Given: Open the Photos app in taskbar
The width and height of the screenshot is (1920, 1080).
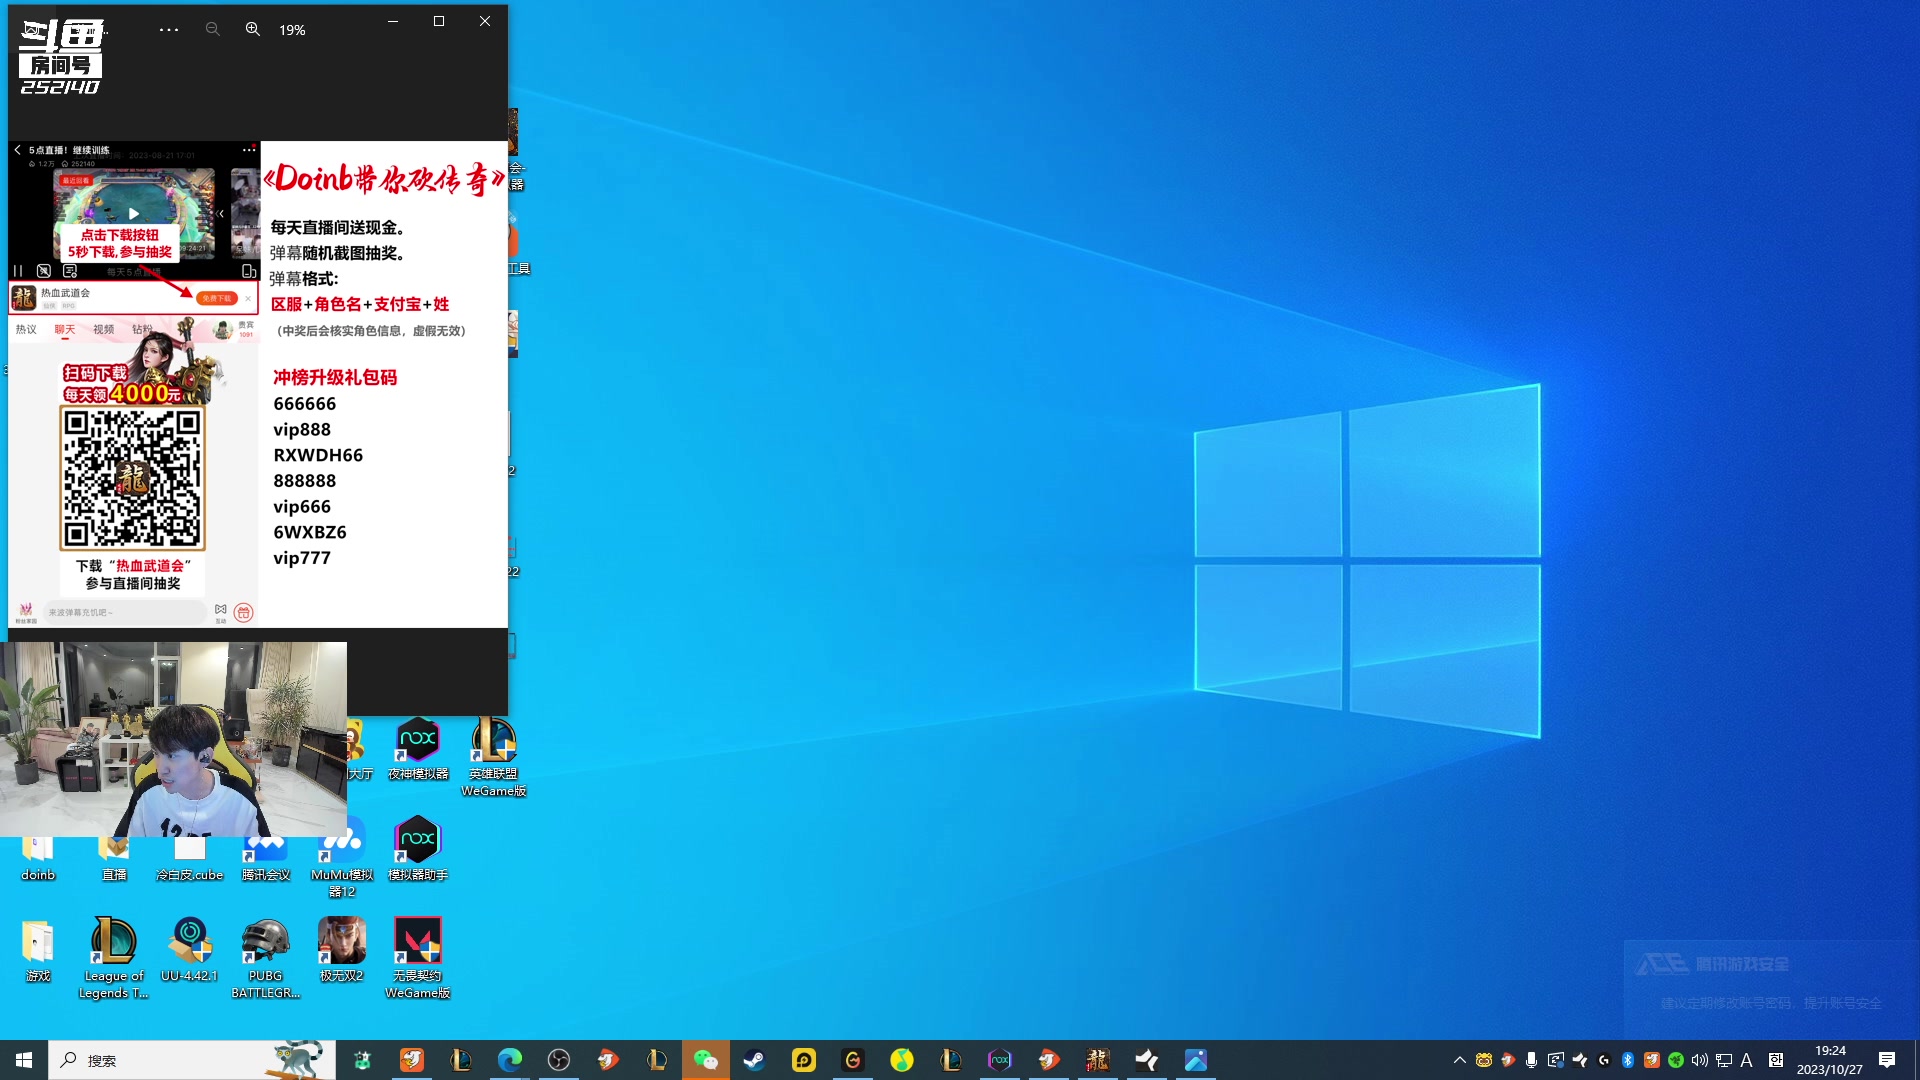Looking at the screenshot, I should click(1196, 1060).
